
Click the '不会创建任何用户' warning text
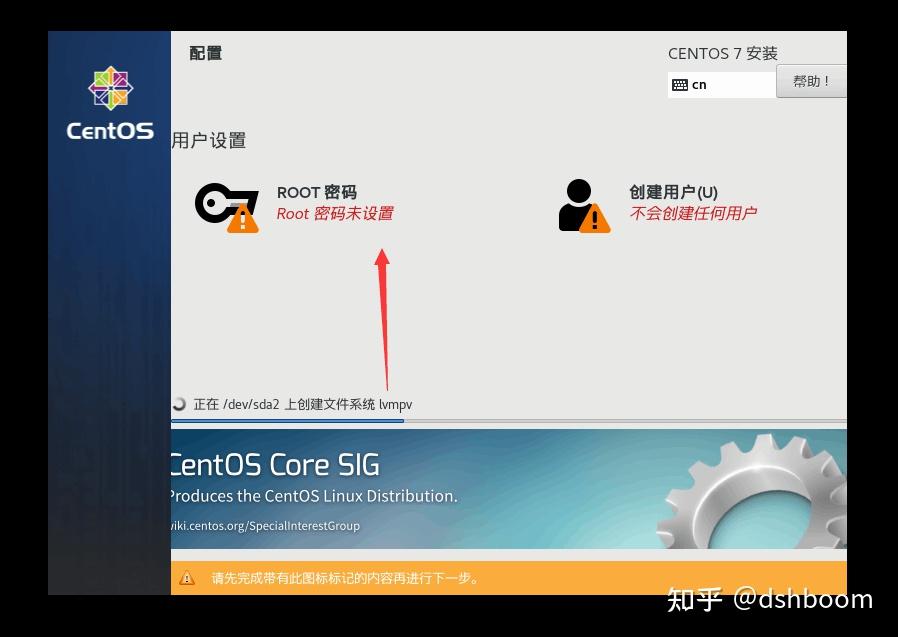[695, 213]
